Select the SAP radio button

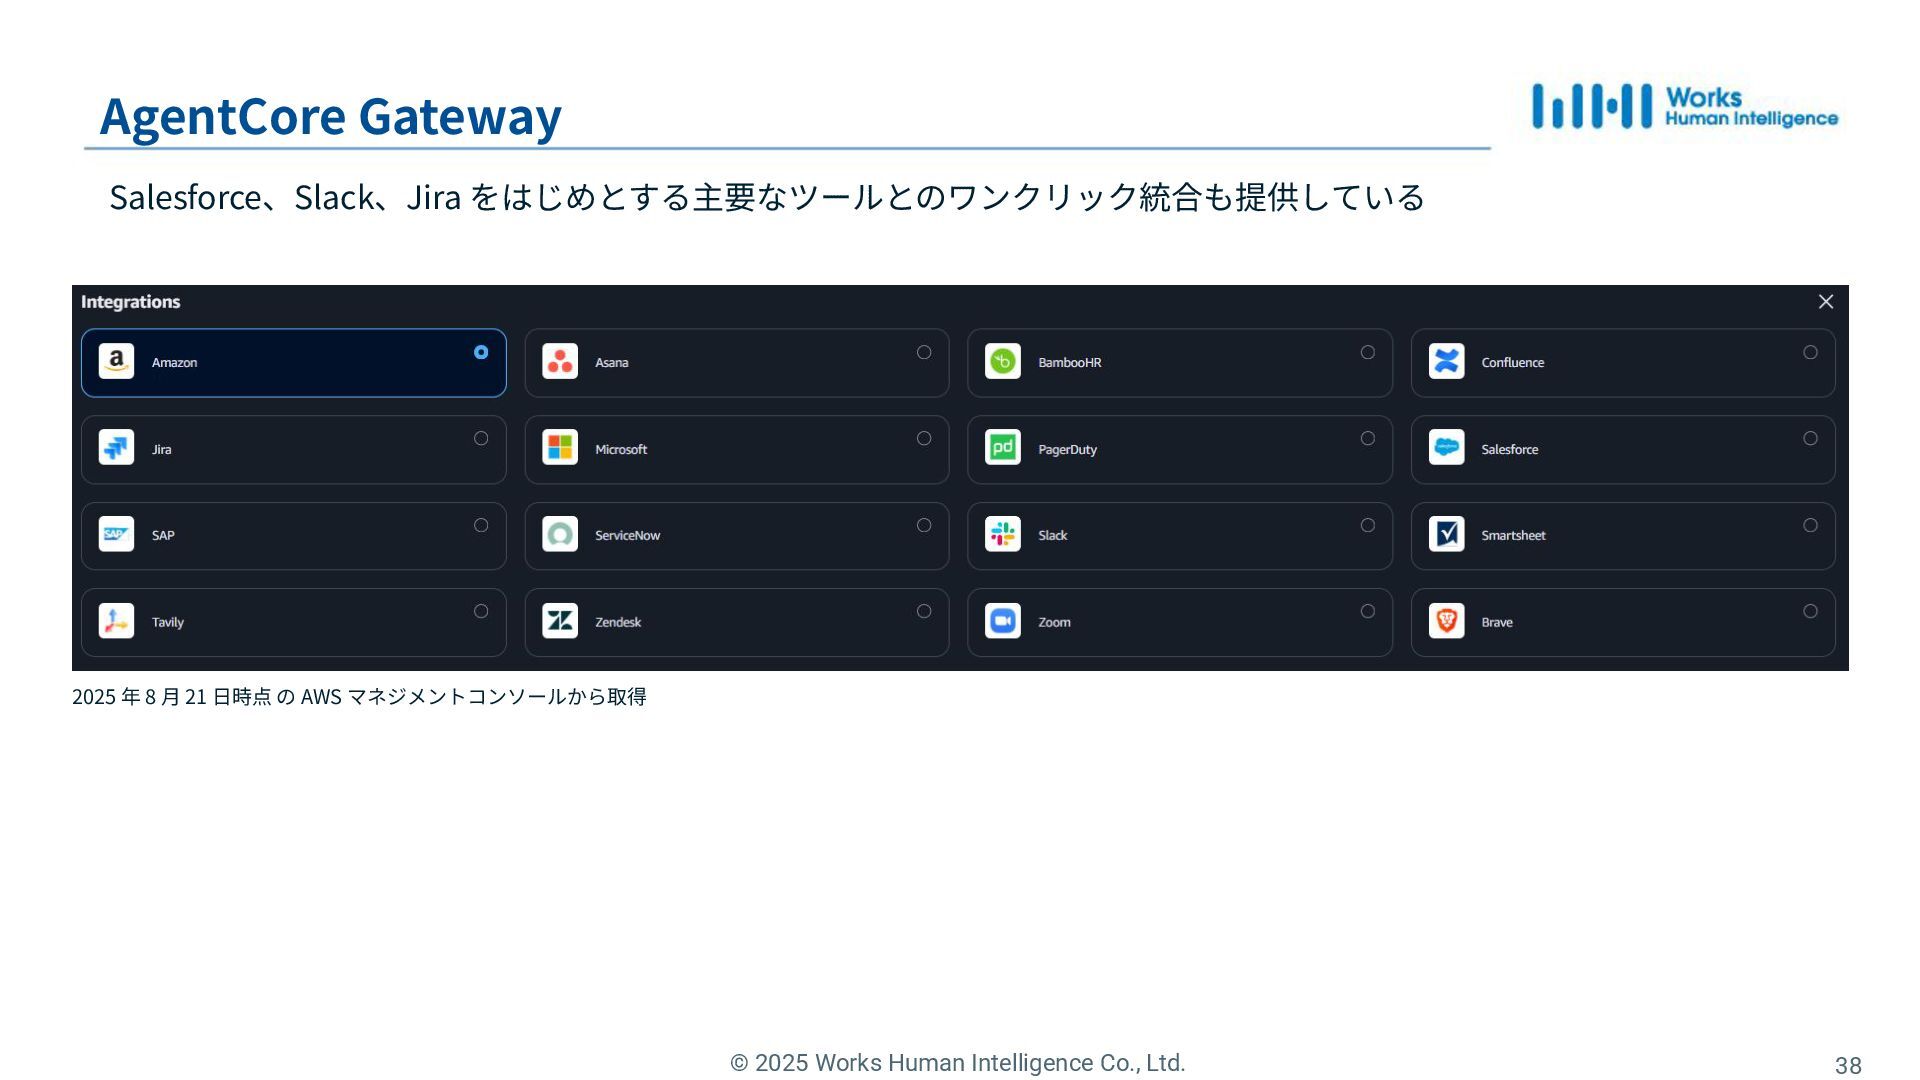481,525
